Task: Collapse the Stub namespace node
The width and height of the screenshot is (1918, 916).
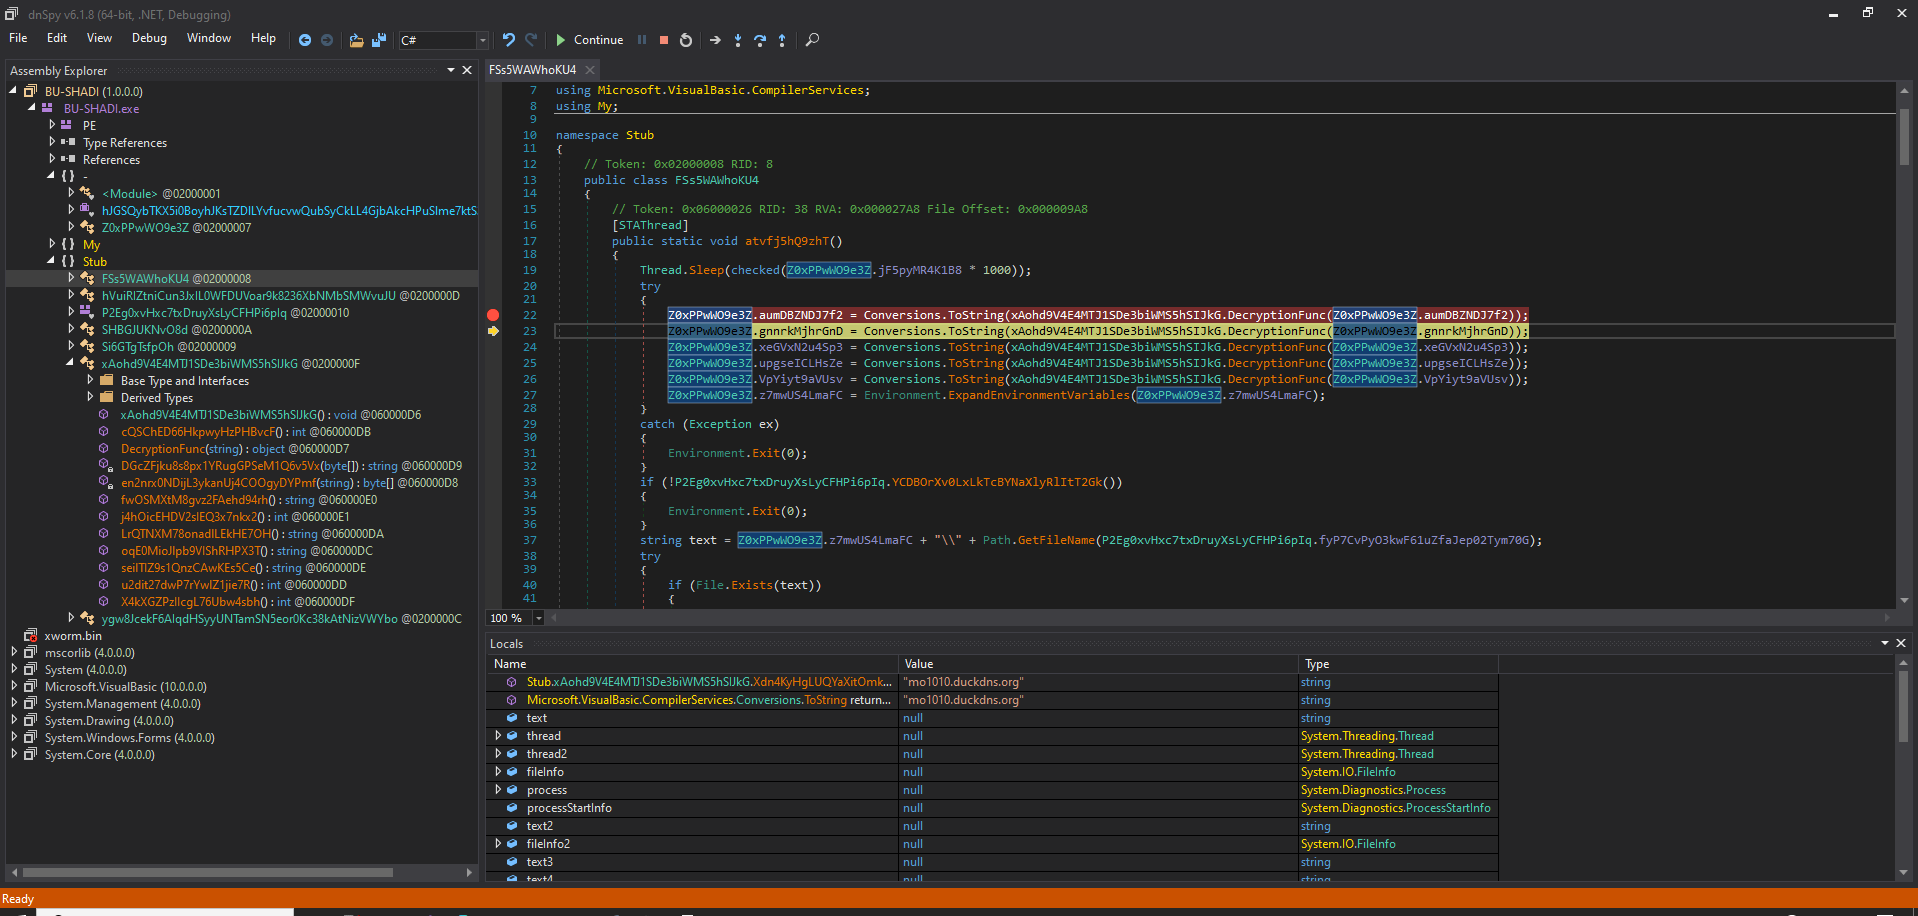Action: 52,261
